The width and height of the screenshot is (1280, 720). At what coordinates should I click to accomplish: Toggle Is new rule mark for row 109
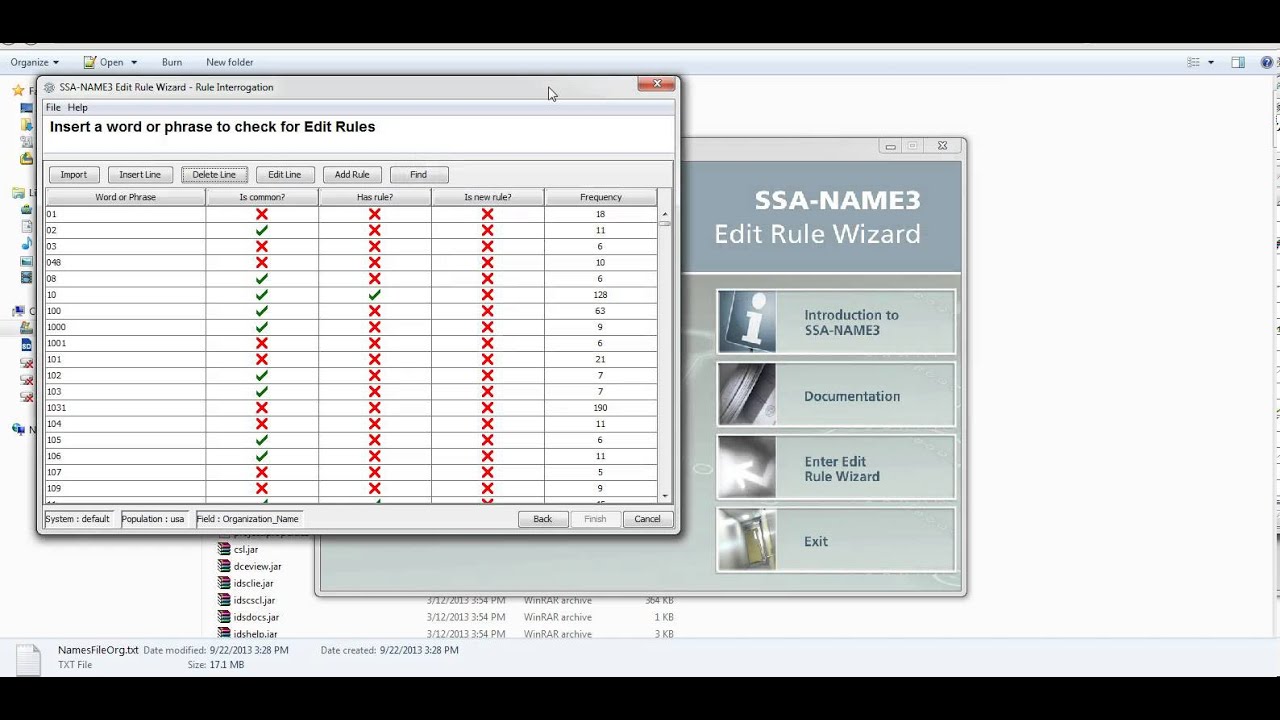point(488,488)
